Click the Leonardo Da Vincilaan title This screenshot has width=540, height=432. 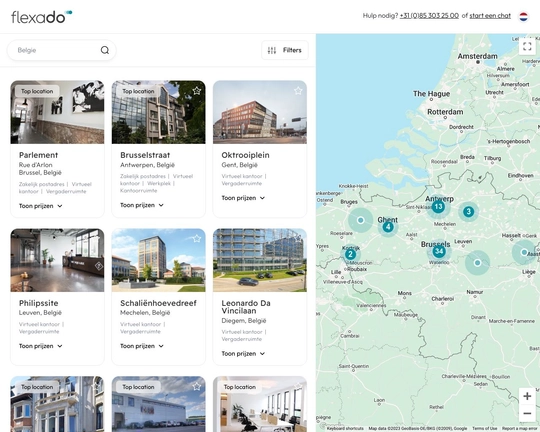[246, 307]
